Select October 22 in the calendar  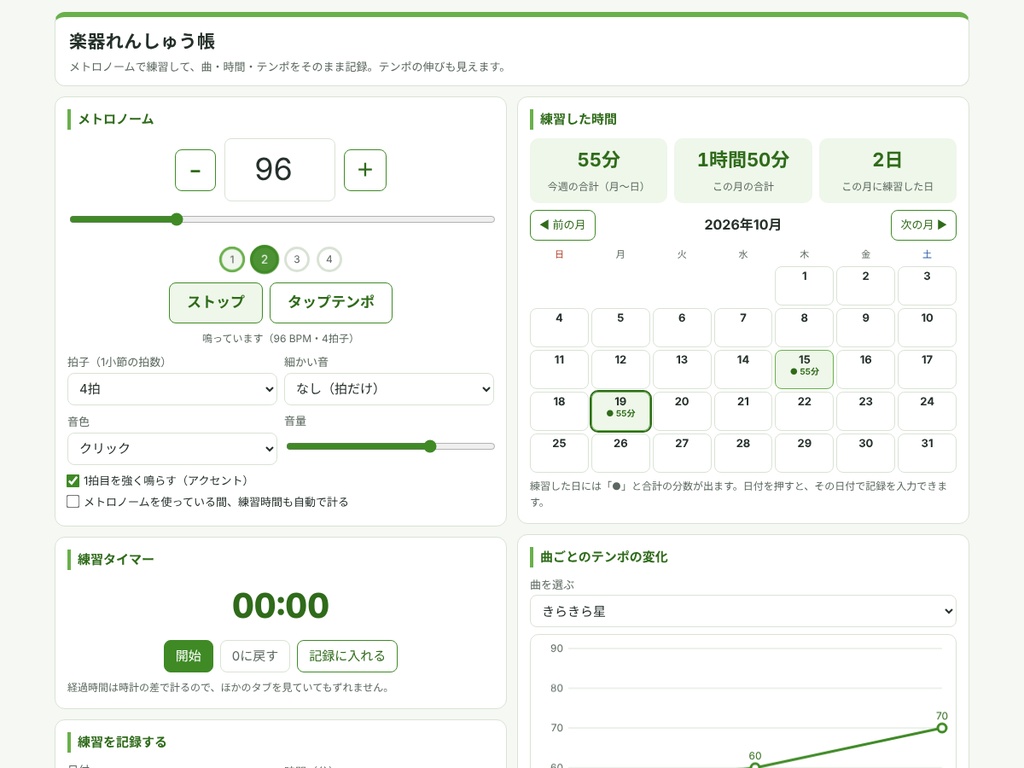[805, 411]
